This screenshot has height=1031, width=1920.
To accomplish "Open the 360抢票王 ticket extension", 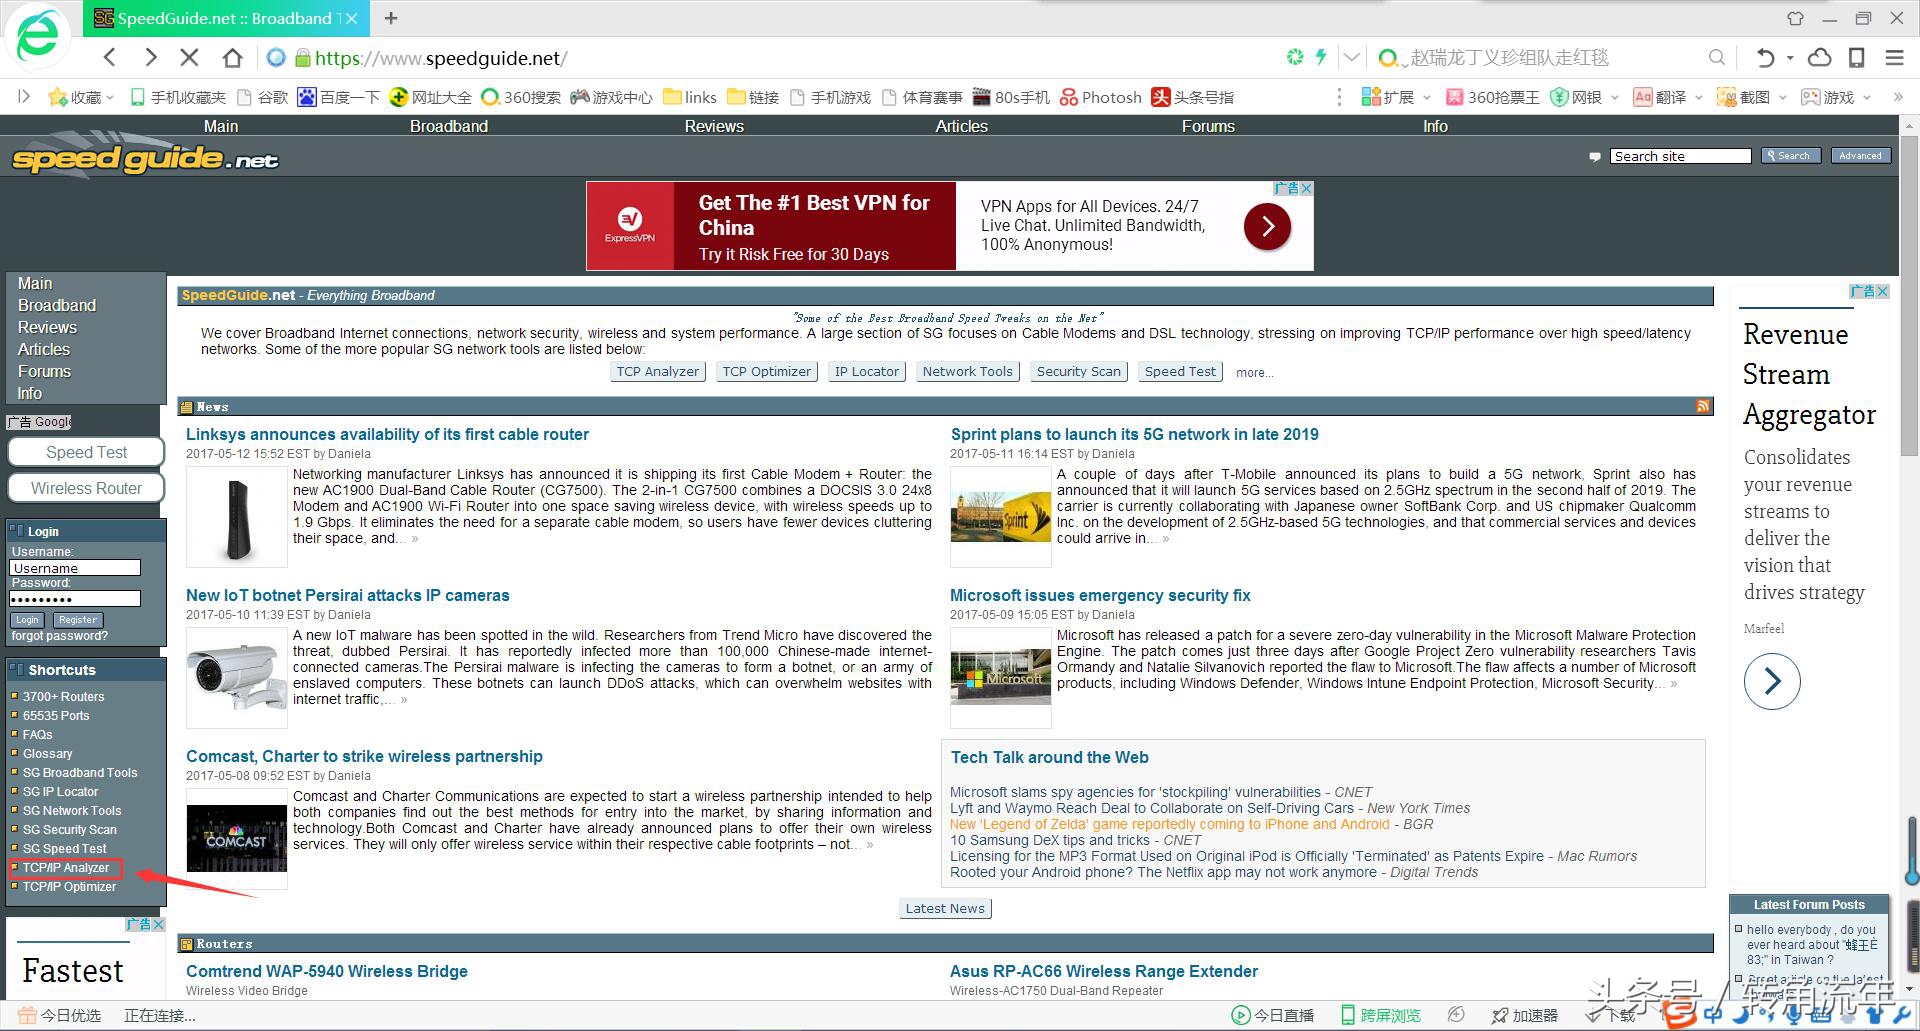I will pyautogui.click(x=1492, y=97).
